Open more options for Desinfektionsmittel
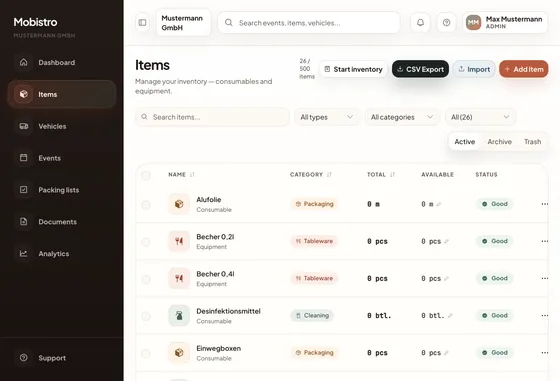 [x=544, y=315]
